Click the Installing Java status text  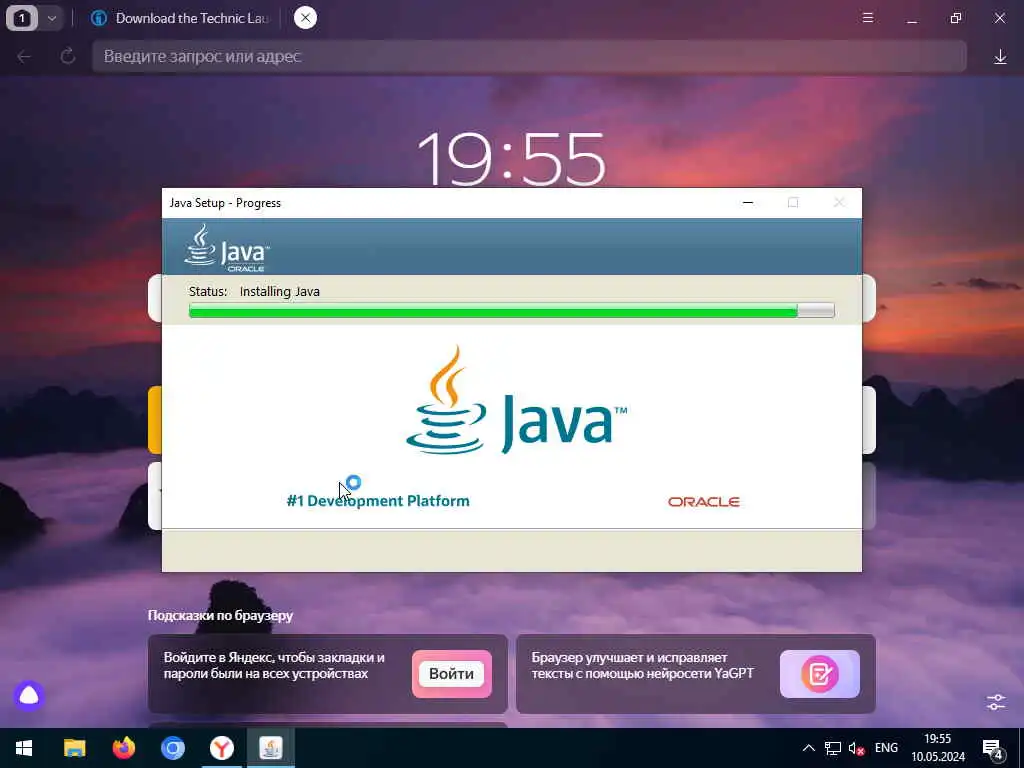coord(280,291)
